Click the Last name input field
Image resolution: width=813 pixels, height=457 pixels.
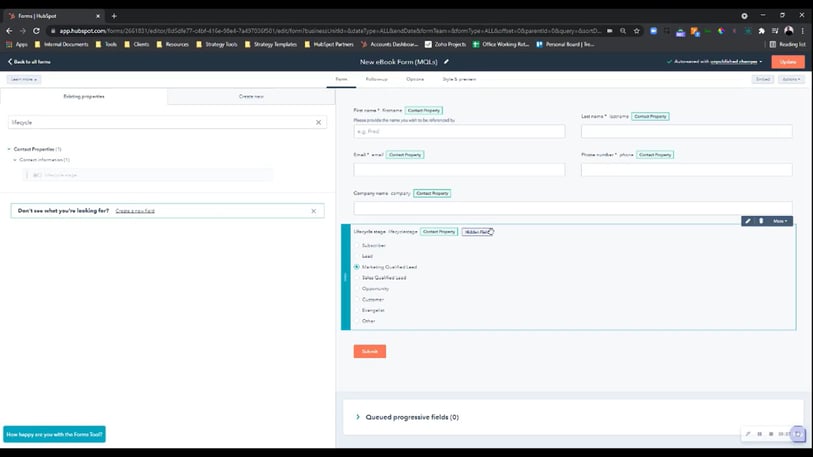[x=686, y=132]
